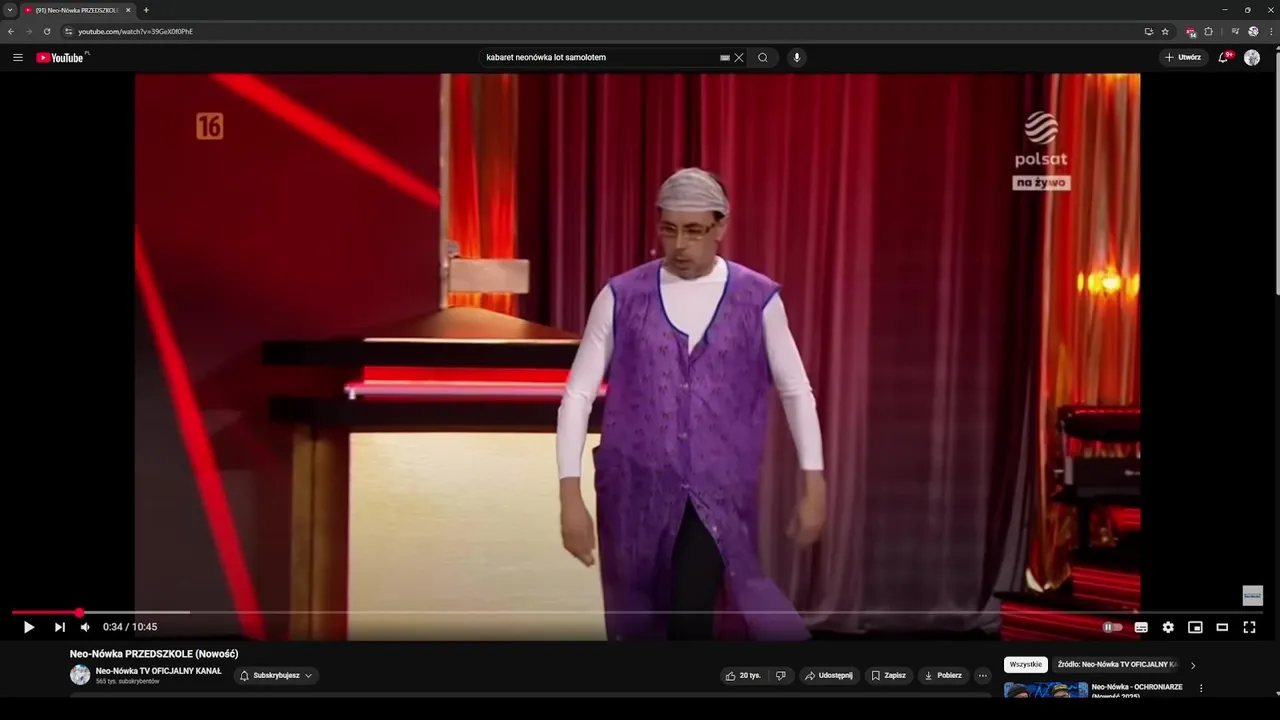The height and width of the screenshot is (720, 1280).
Task: Like the video with thumbs up
Action: [743, 675]
